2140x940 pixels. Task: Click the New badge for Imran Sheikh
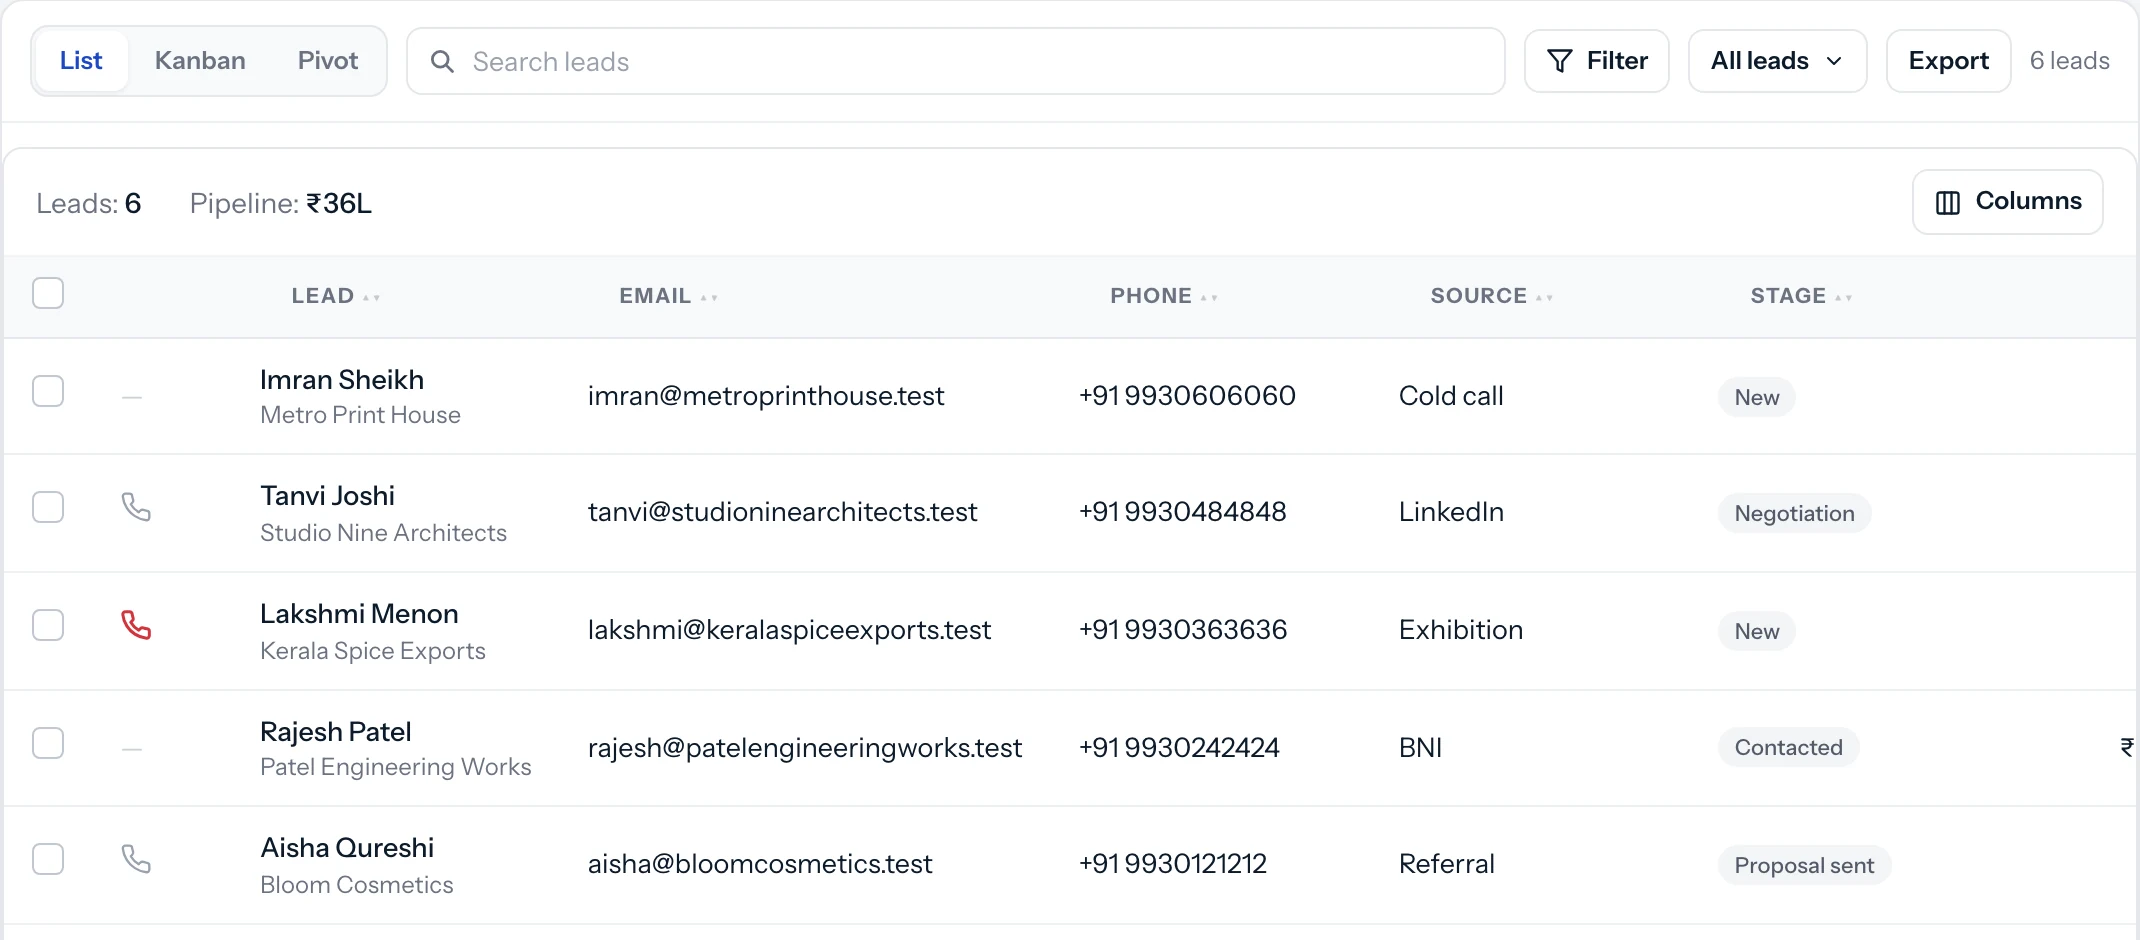coord(1757,397)
